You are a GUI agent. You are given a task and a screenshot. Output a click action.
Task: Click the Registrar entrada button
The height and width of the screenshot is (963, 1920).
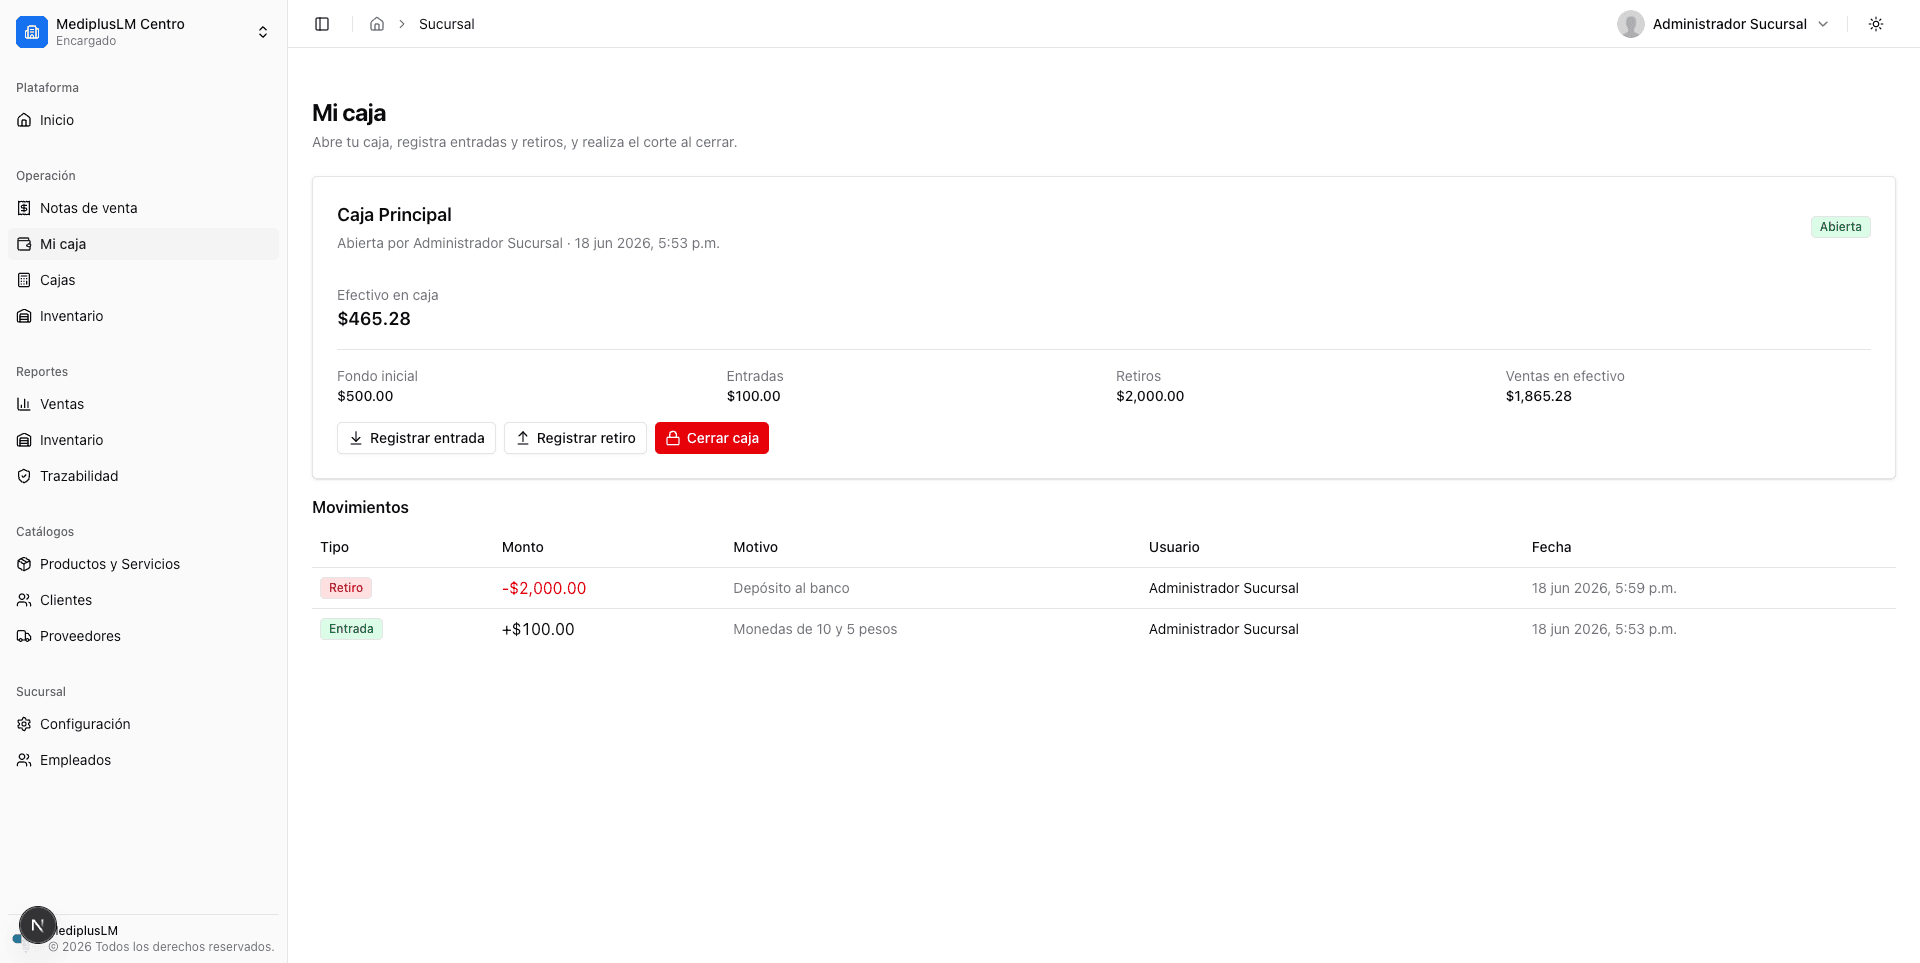pyautogui.click(x=416, y=438)
